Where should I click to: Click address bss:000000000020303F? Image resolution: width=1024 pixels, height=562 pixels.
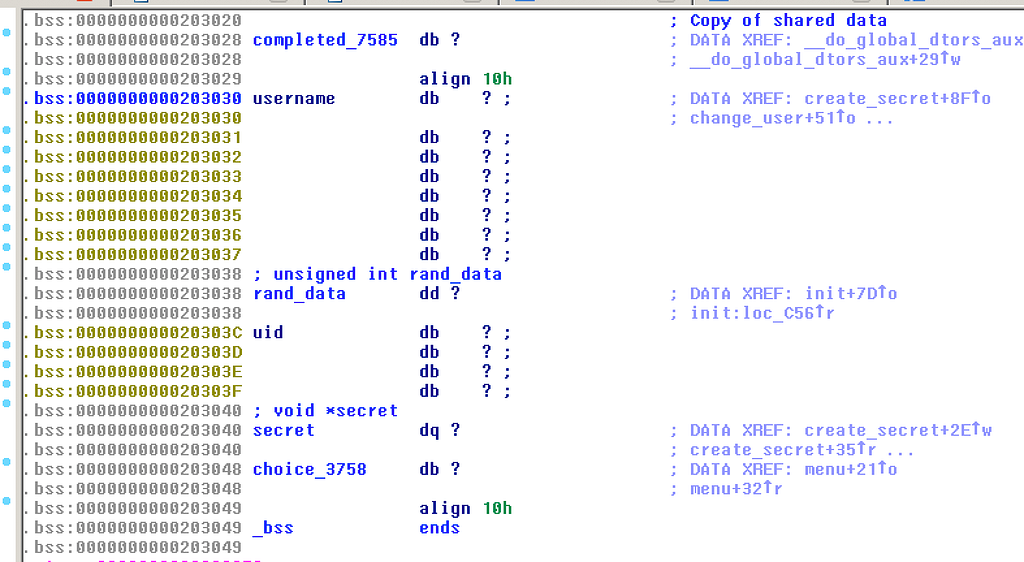(x=138, y=391)
